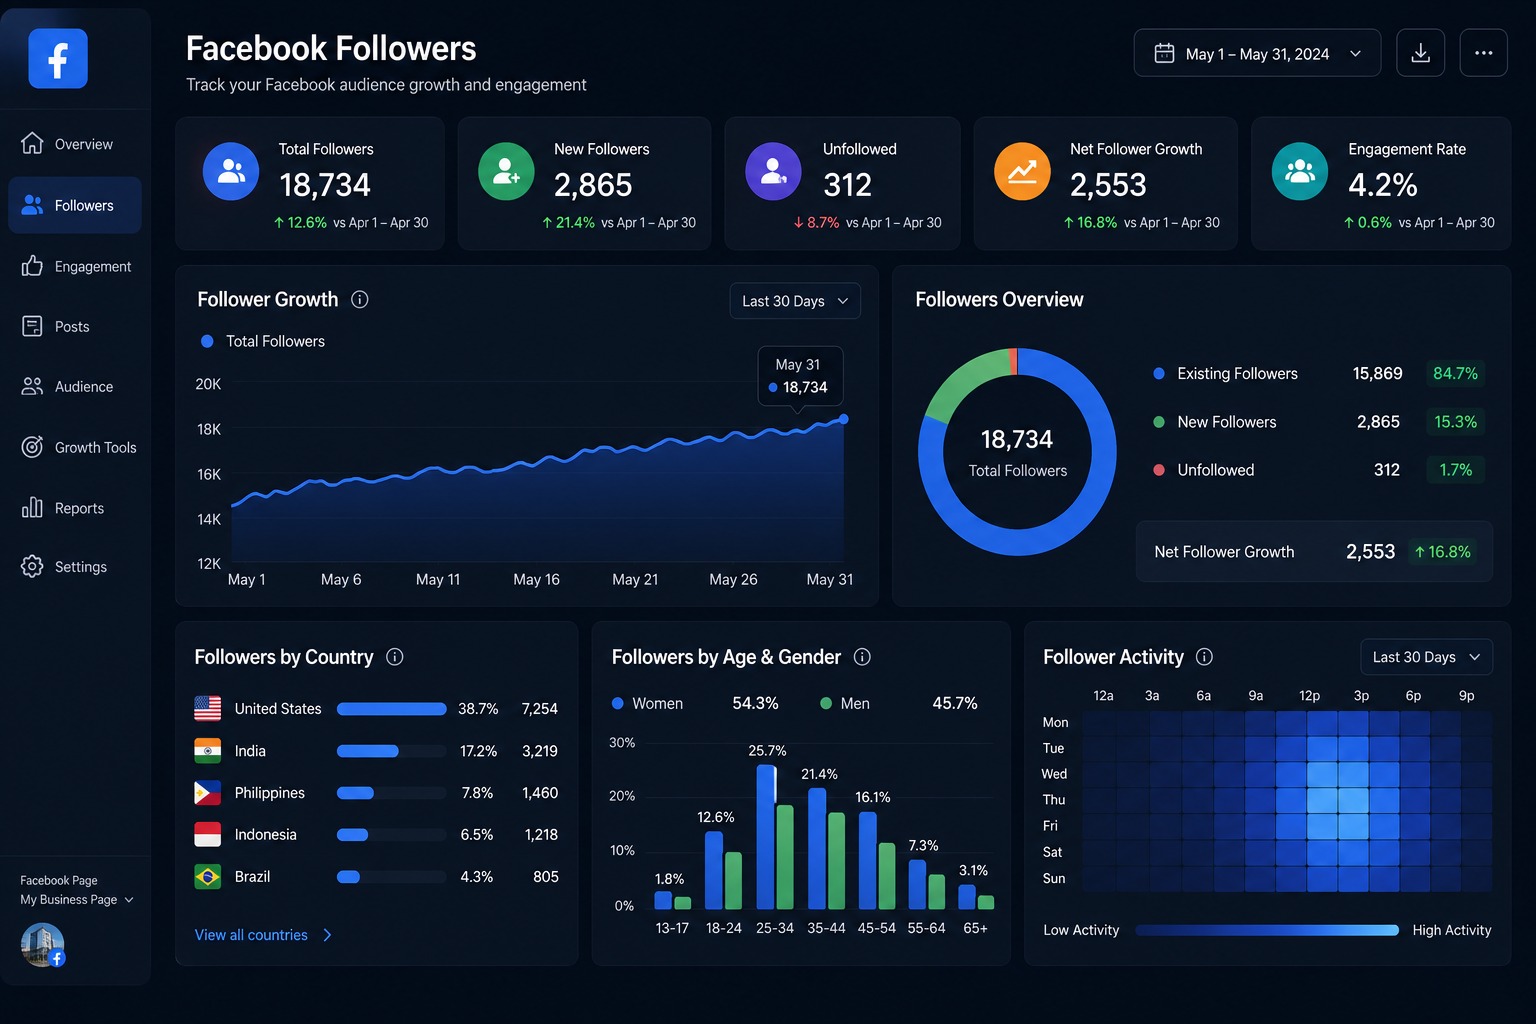This screenshot has height=1024, width=1536.
Task: Click the calendar icon in the date selector
Action: pyautogui.click(x=1164, y=53)
